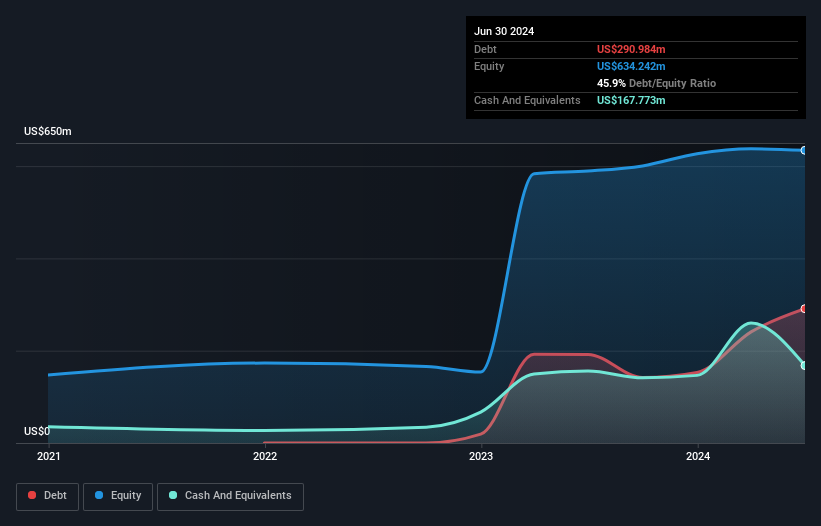The width and height of the screenshot is (821, 526).
Task: Select the 2021 x-axis label
Action: [x=49, y=456]
